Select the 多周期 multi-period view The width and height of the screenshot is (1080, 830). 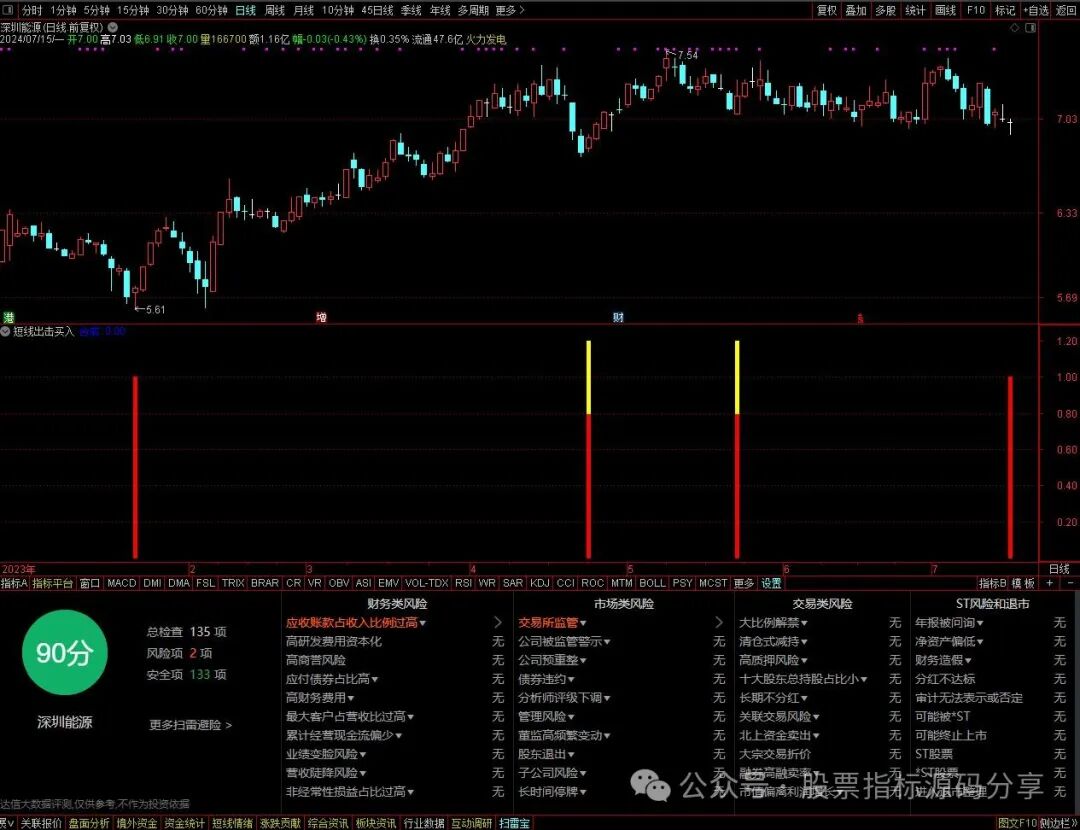pos(473,10)
